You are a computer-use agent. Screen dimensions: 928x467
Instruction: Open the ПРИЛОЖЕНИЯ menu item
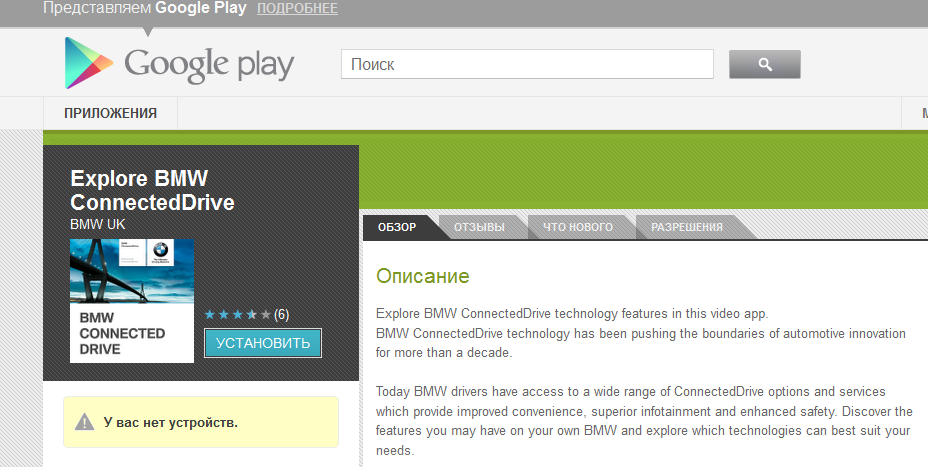click(111, 113)
